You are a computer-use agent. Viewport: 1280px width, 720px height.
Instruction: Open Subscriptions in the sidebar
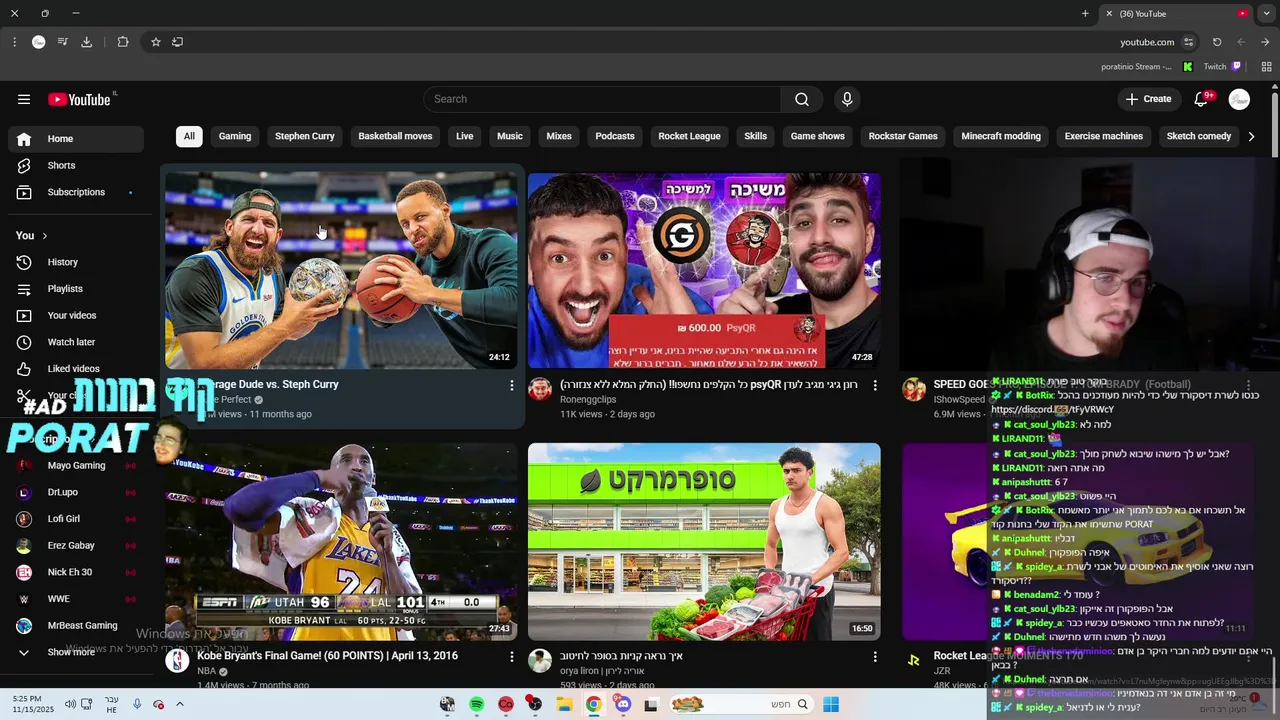tap(76, 192)
